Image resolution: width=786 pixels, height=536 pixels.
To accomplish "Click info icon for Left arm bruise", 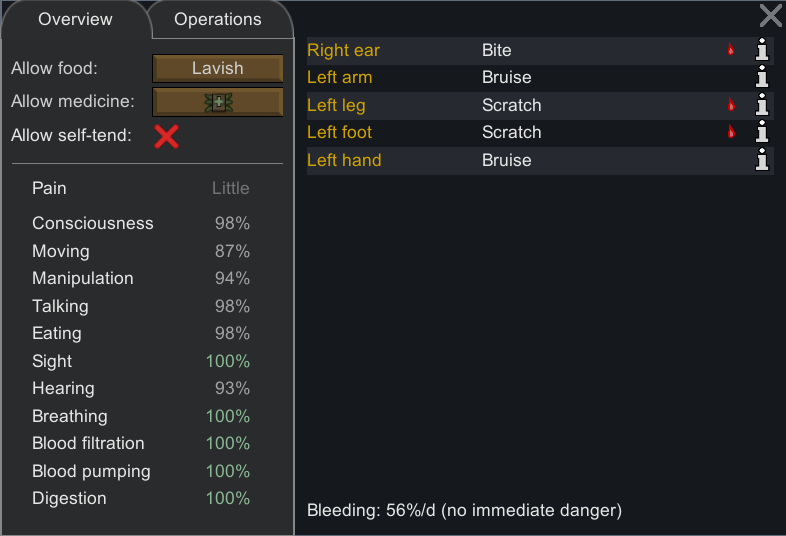I will (x=762, y=78).
